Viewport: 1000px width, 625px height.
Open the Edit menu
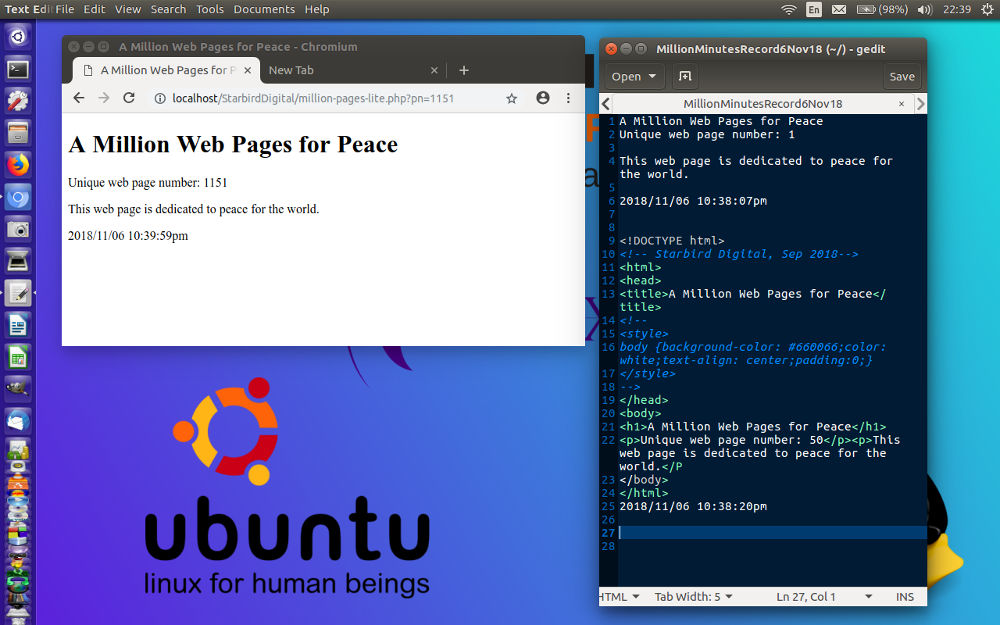coord(94,10)
